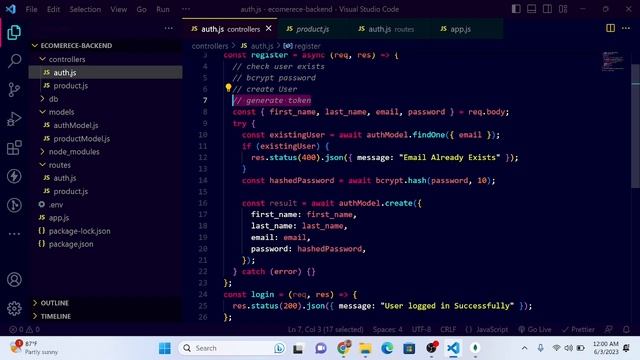Show hidden menus via title bar ellipsis

pos(186,9)
